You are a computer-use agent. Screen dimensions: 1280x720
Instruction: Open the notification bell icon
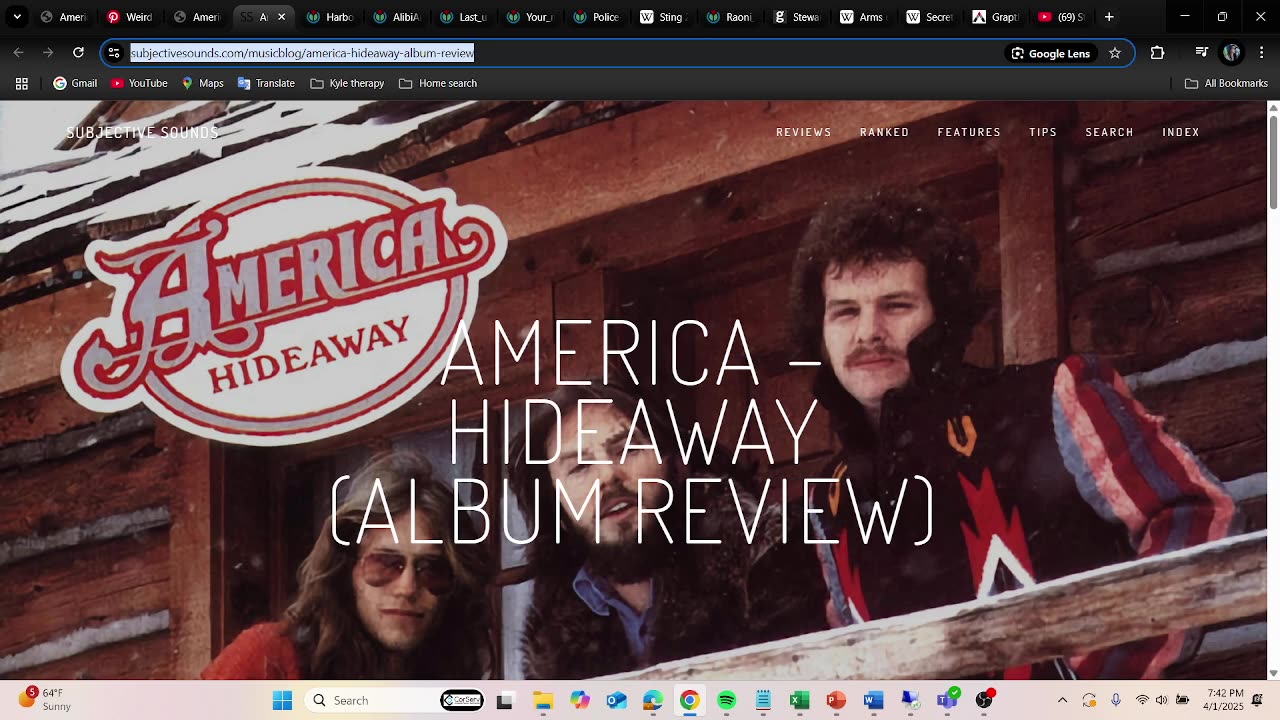coord(1258,700)
